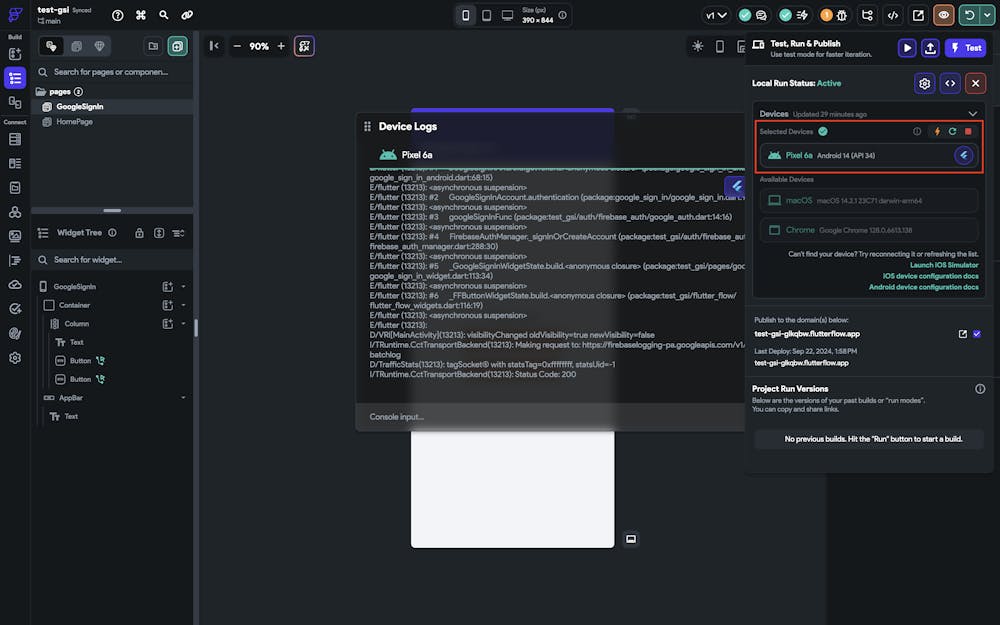Expand the AppBar options dropdown arrow

(x=183, y=397)
